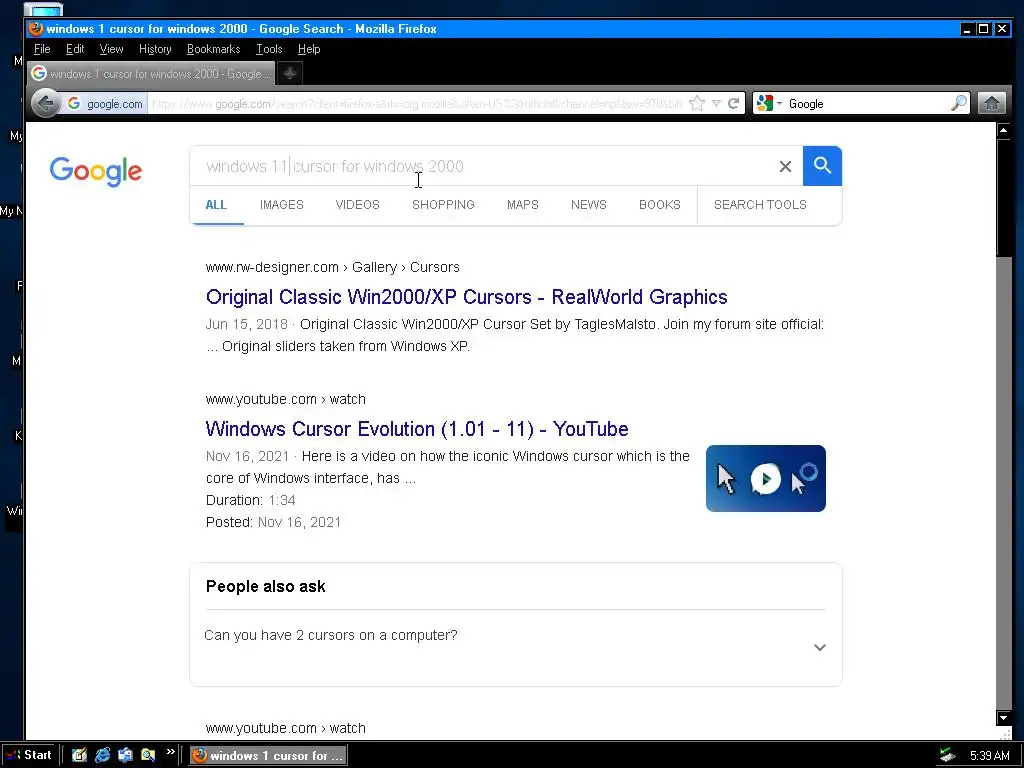
Task: Click the fourth quick launch search icon
Action: point(148,755)
